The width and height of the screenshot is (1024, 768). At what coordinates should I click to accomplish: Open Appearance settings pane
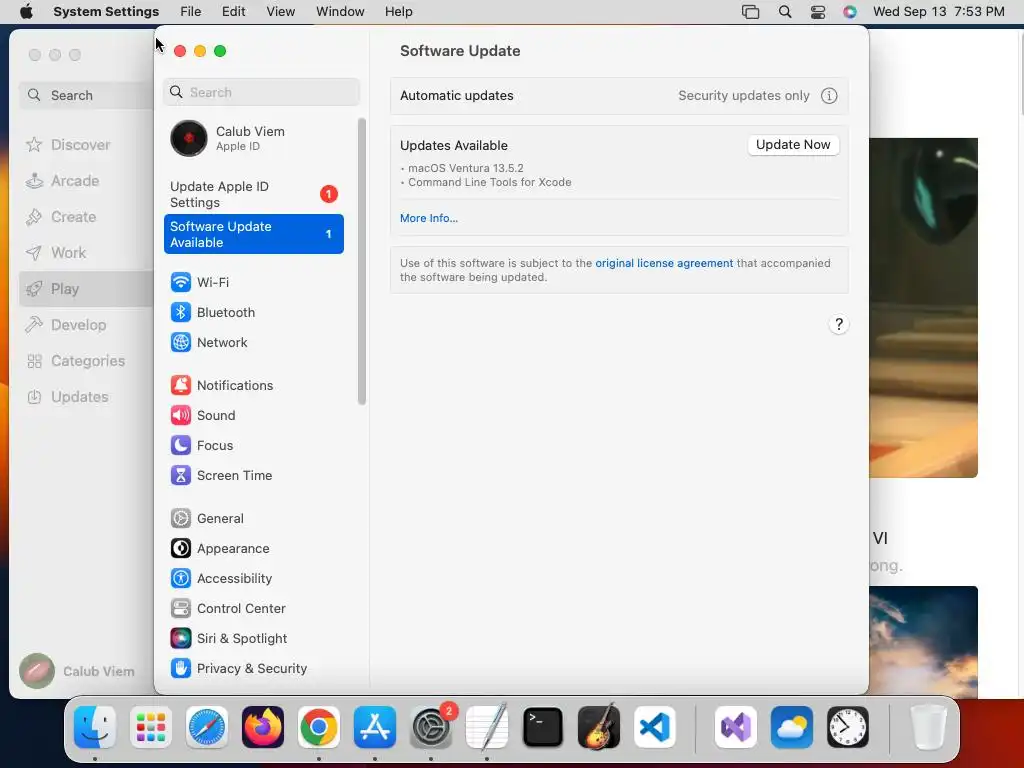tap(253, 549)
